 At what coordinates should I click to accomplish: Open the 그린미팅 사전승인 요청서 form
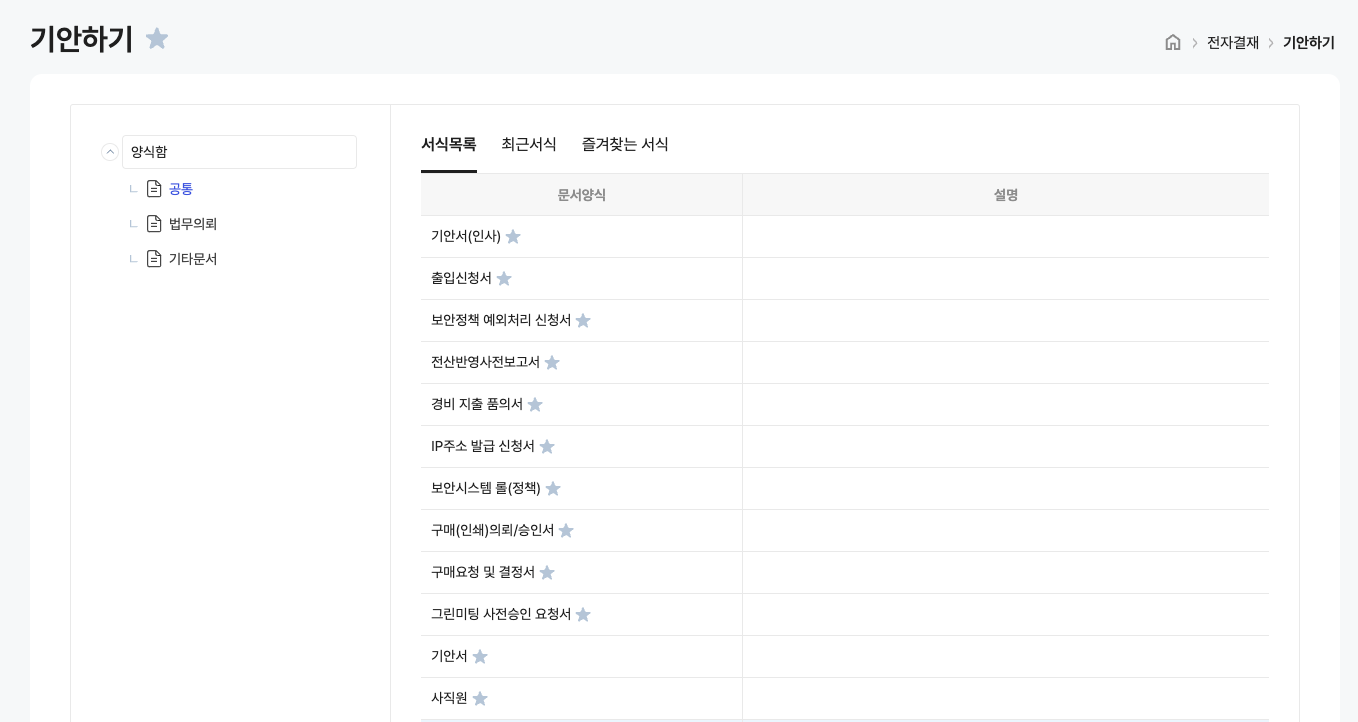click(501, 614)
